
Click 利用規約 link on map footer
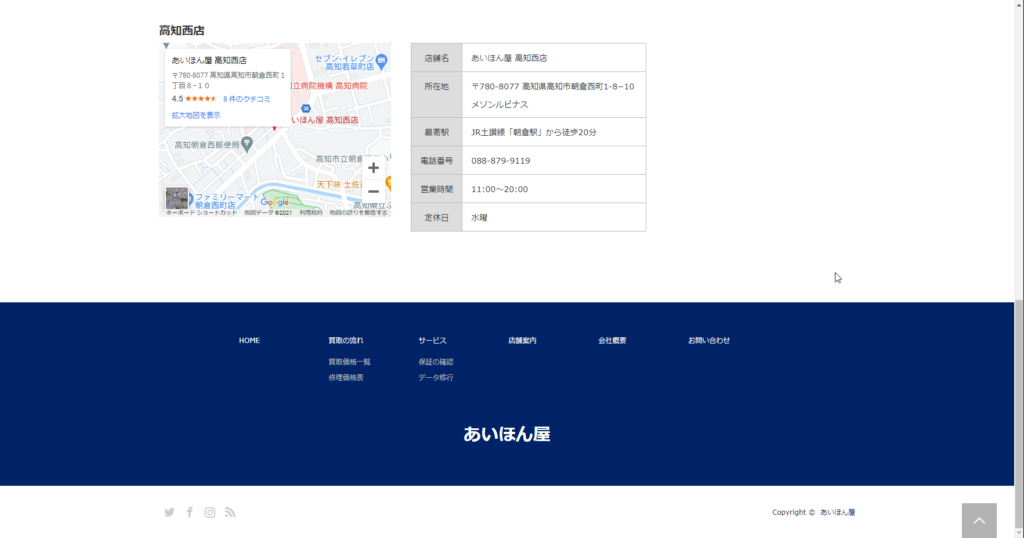coord(311,213)
